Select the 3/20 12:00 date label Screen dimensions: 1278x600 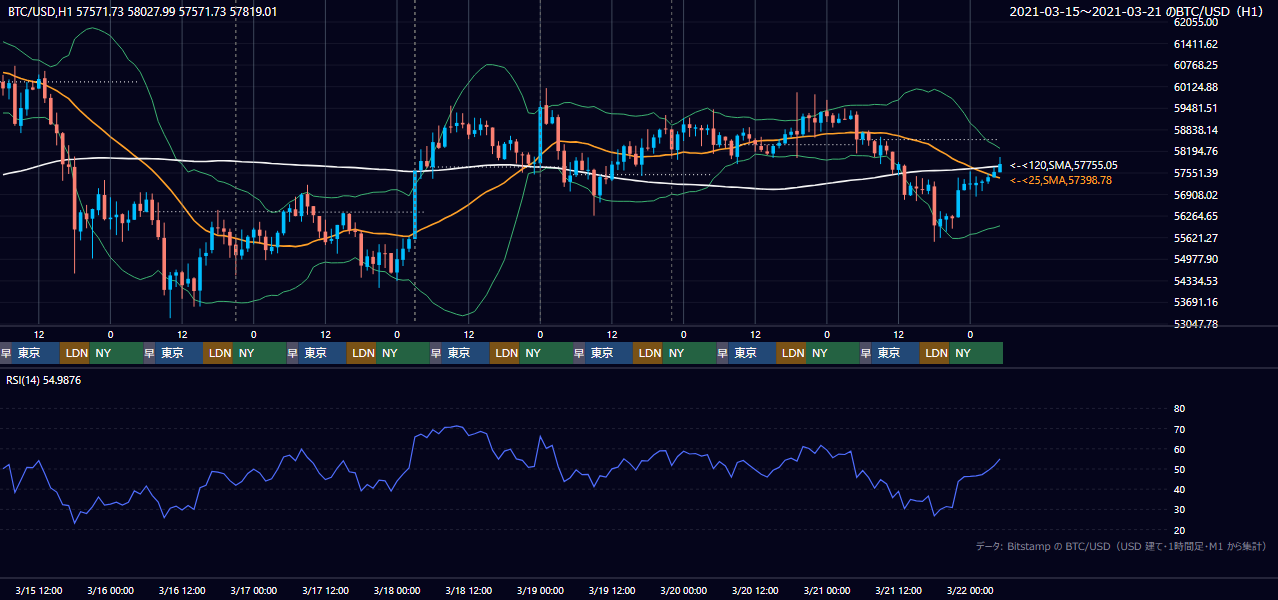pyautogui.click(x=756, y=590)
